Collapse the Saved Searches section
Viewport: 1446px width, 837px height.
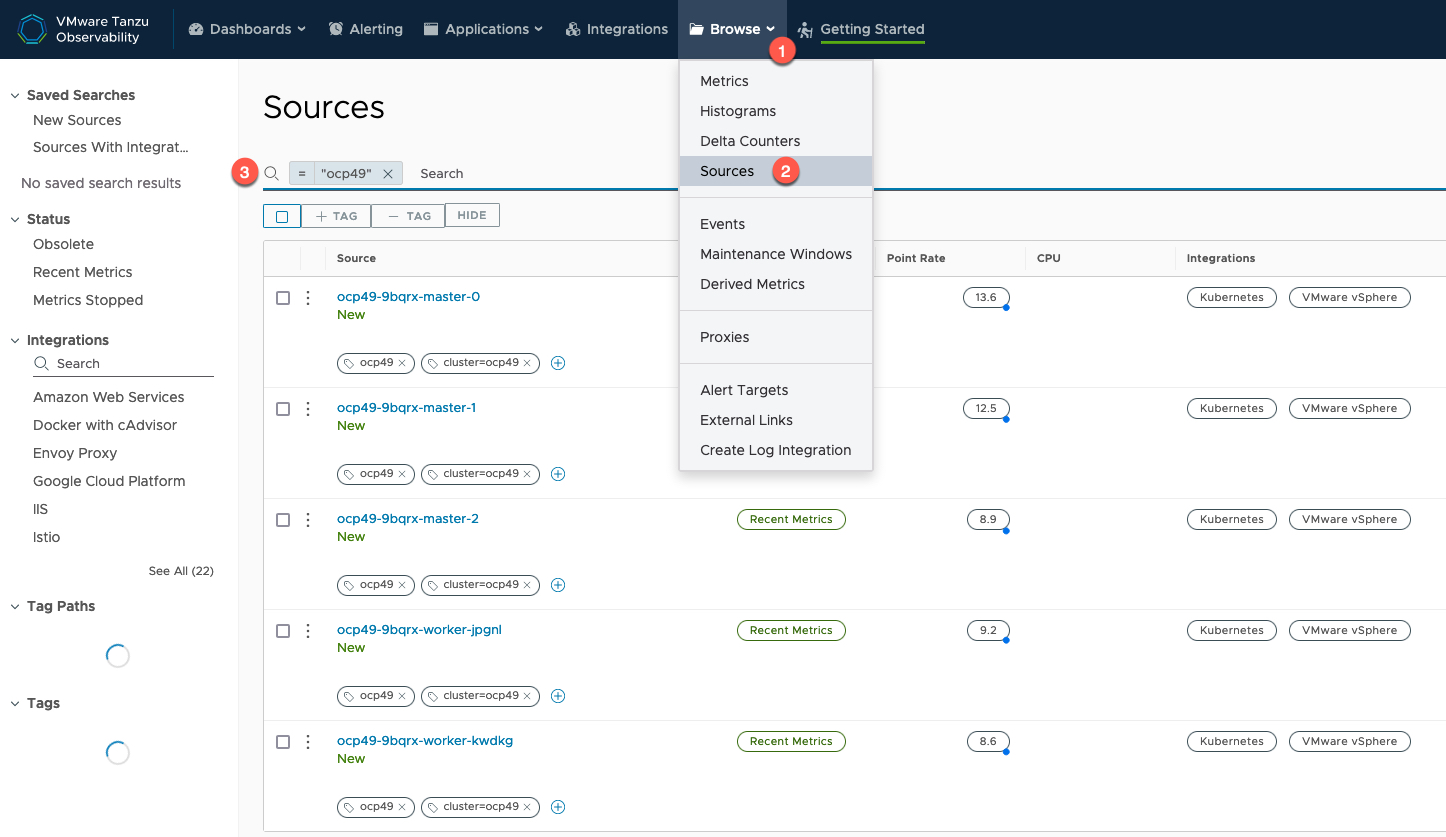[x=15, y=96]
